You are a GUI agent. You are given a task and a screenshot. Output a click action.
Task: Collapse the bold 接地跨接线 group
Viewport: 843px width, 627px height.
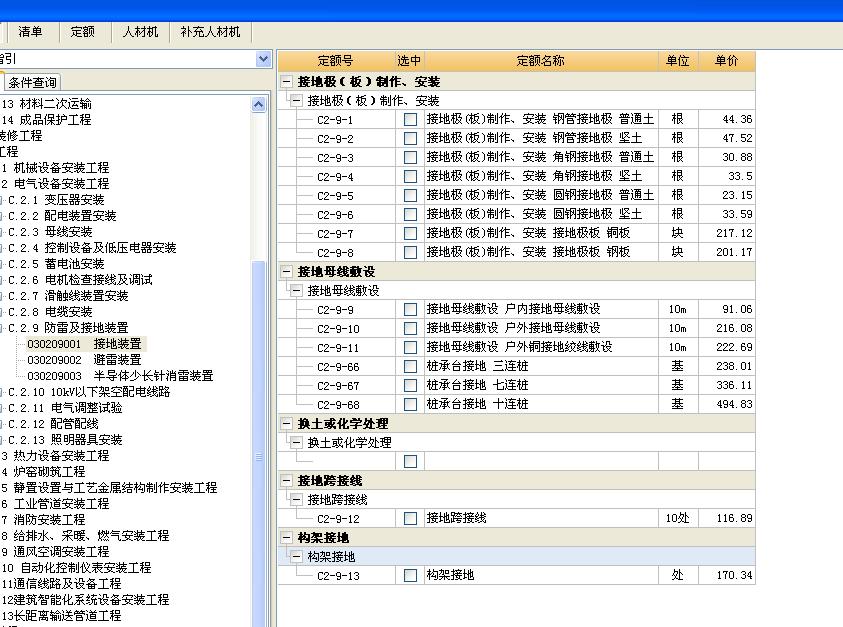(287, 481)
